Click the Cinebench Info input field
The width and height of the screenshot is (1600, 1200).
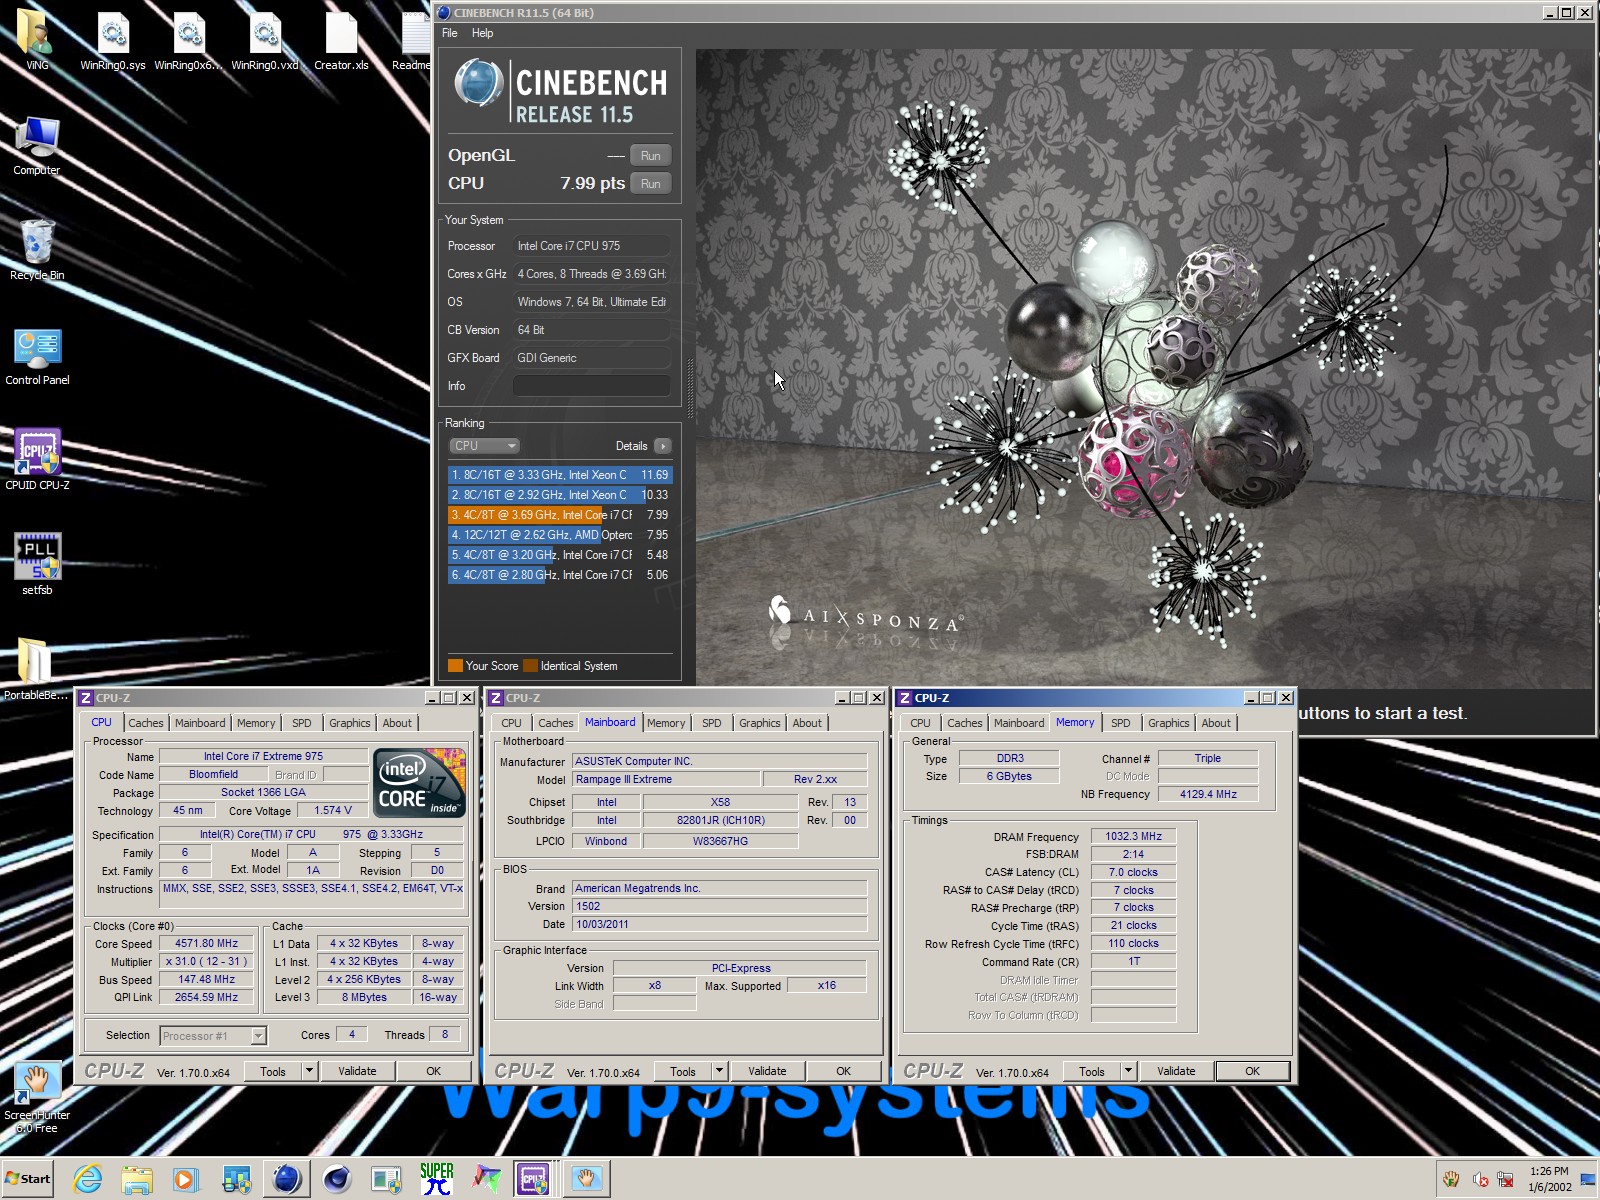pyautogui.click(x=592, y=386)
